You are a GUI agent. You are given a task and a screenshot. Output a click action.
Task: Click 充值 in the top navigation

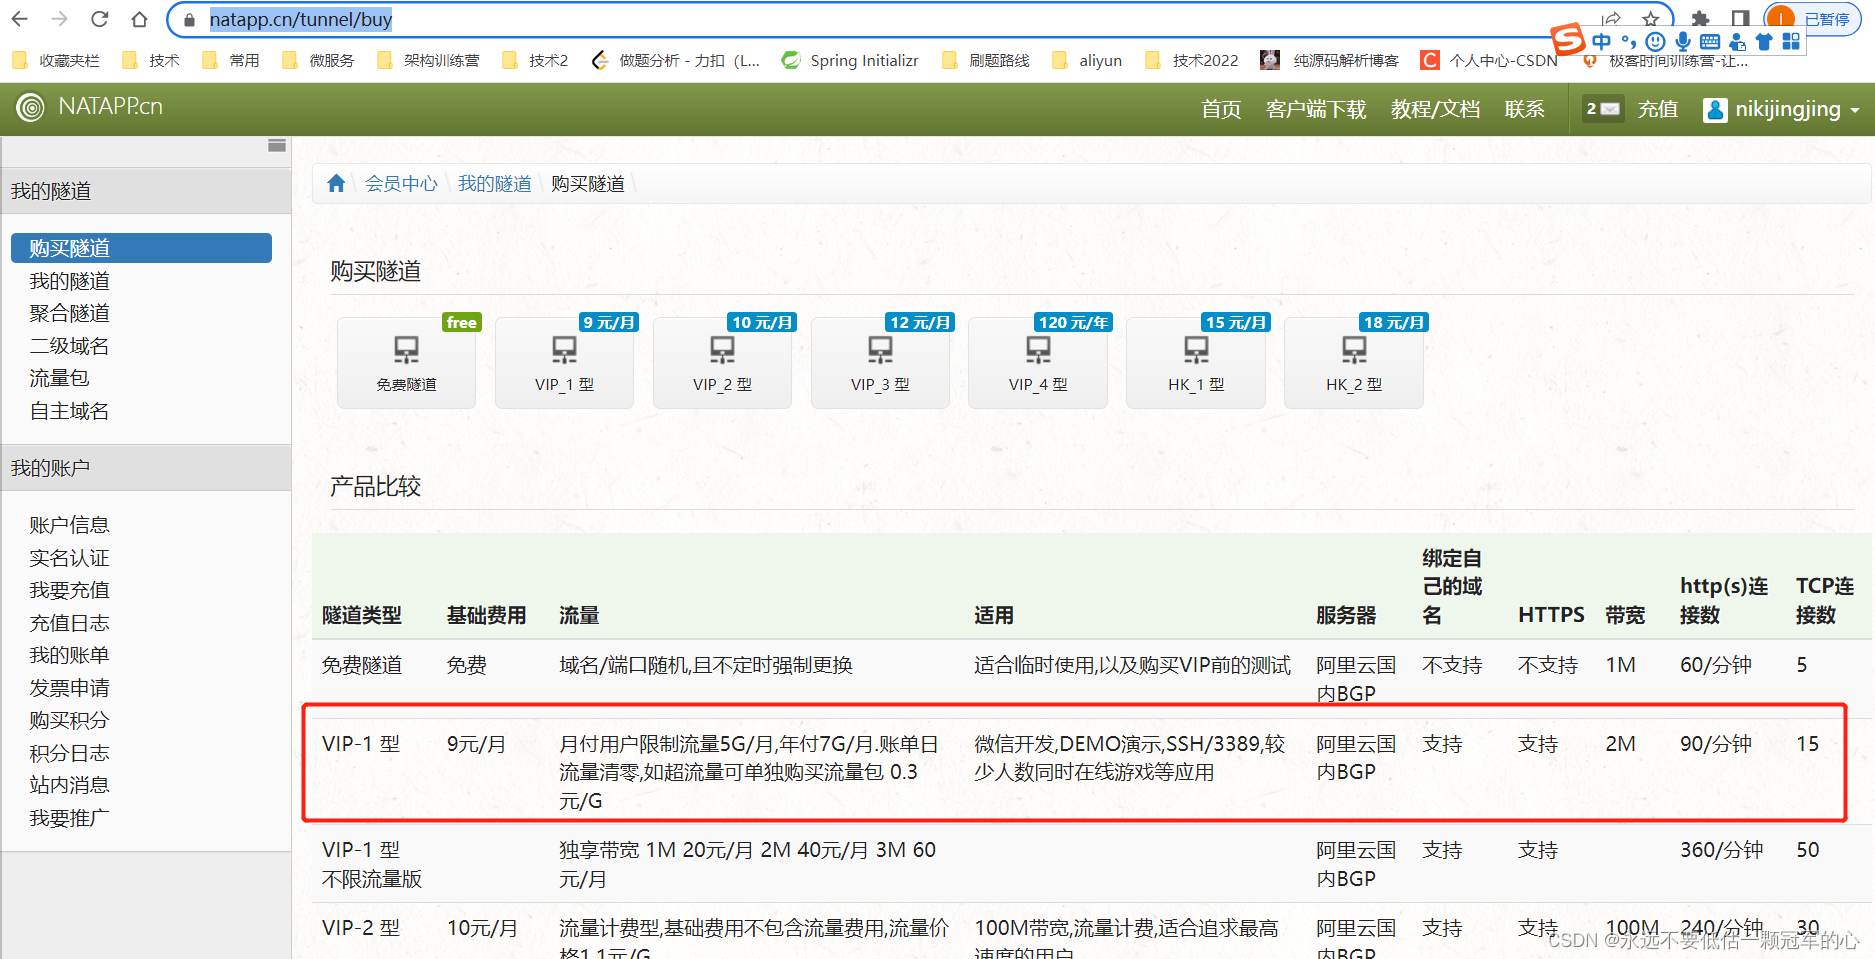[1658, 109]
